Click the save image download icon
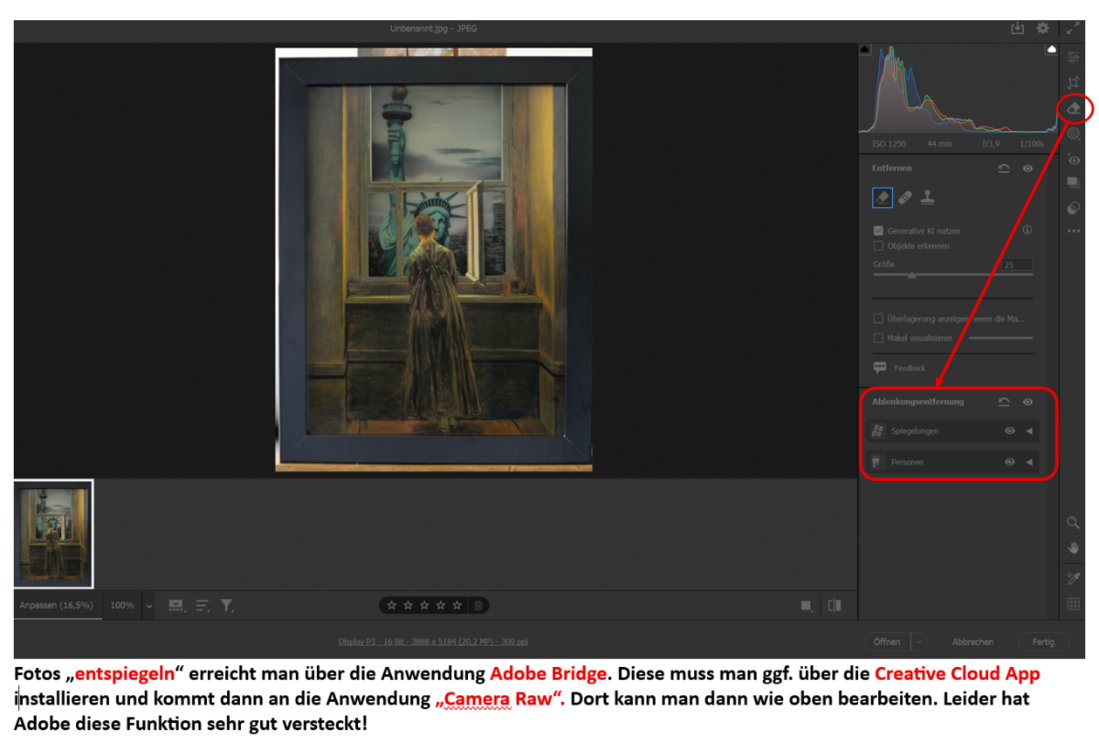The width and height of the screenshot is (1099, 743). [1018, 28]
